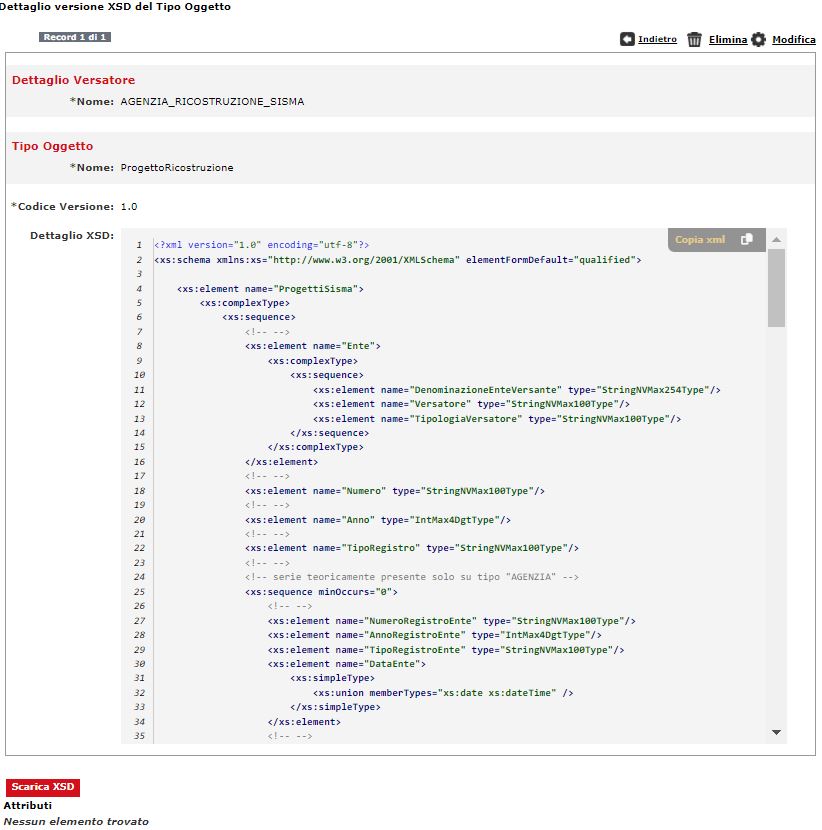The height and width of the screenshot is (830, 822).
Task: Click the TipoRegistro element on line 22
Action: (411, 548)
